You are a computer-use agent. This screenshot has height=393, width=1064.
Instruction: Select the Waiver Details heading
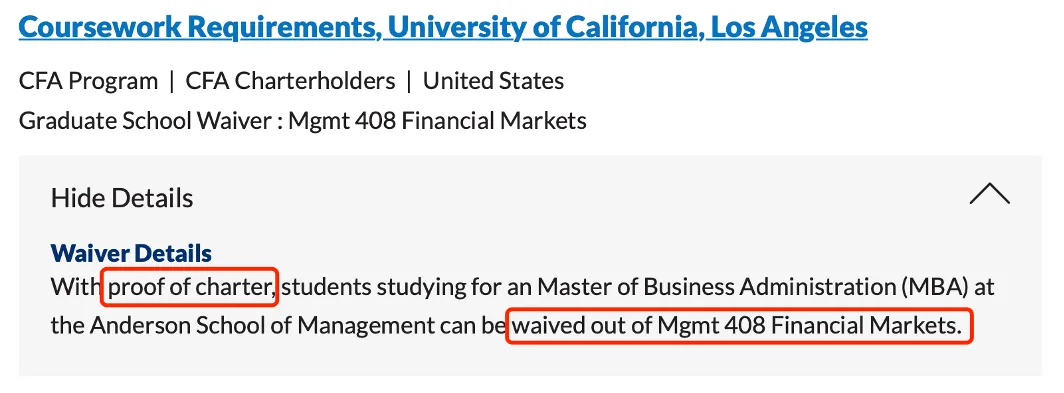131,253
